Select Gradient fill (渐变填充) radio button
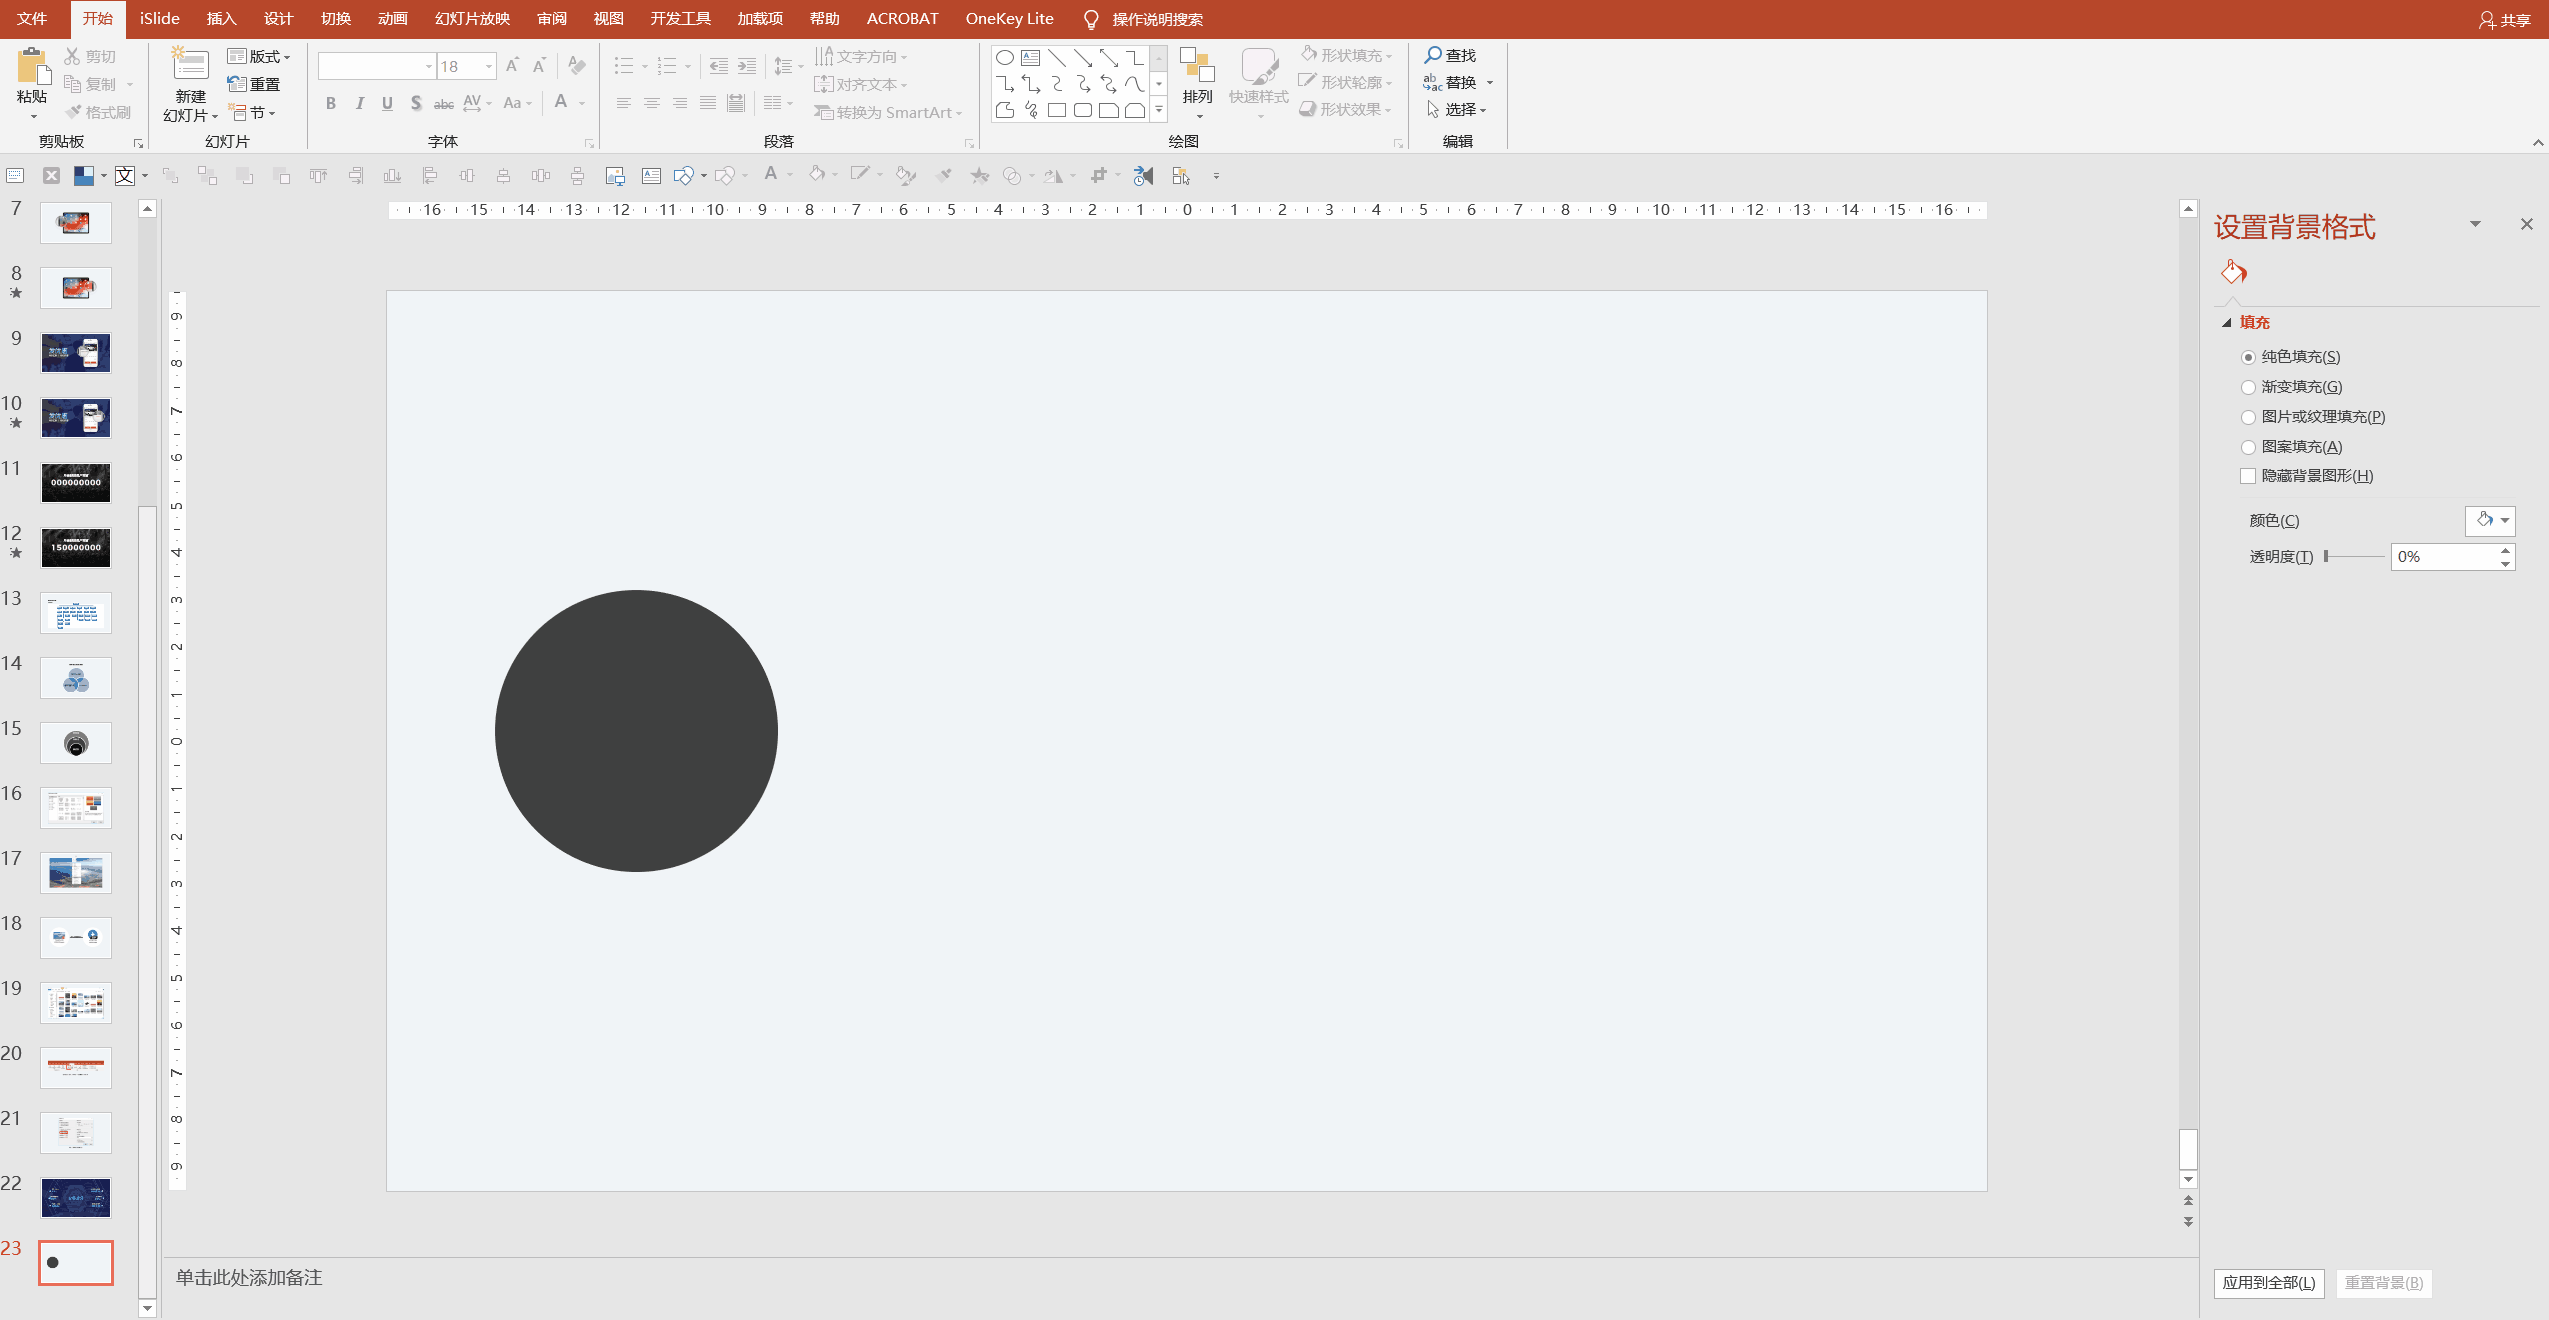Screen dimensions: 2549x1320 [x=2248, y=387]
